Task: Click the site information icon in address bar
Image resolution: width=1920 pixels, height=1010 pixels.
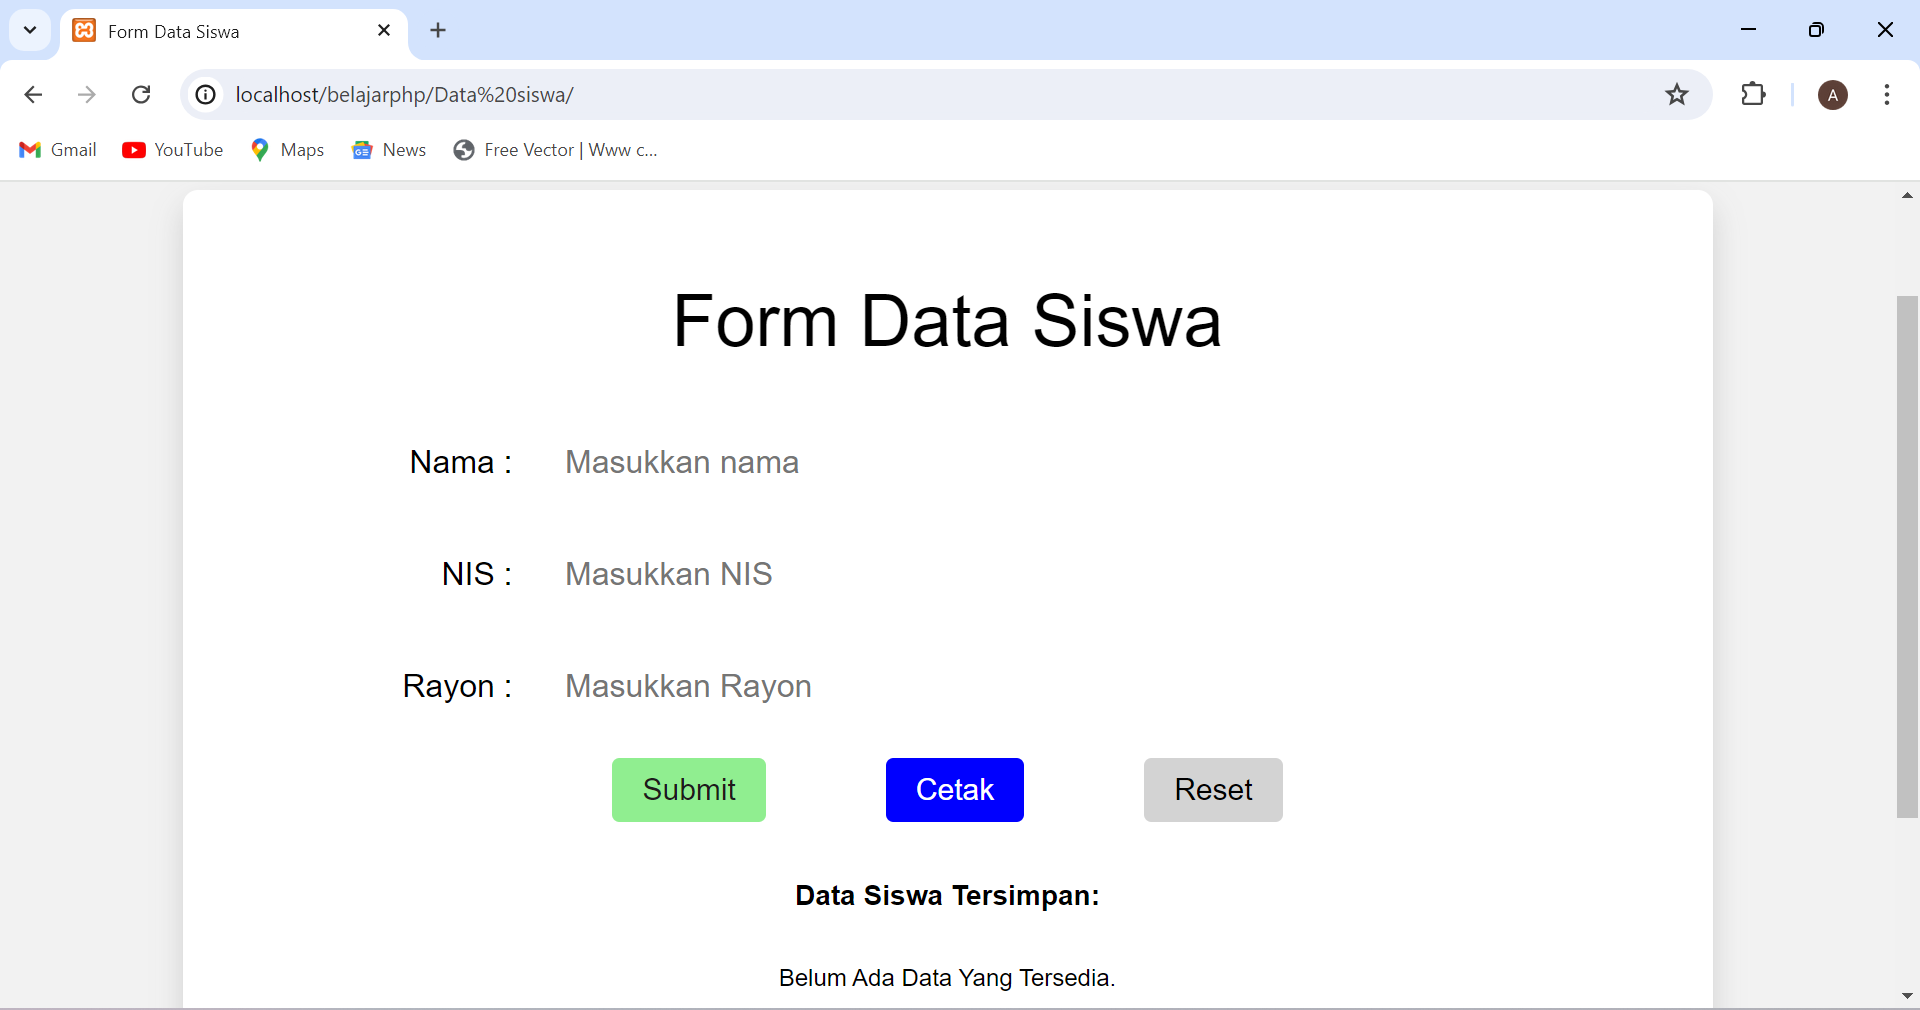Action: point(205,95)
